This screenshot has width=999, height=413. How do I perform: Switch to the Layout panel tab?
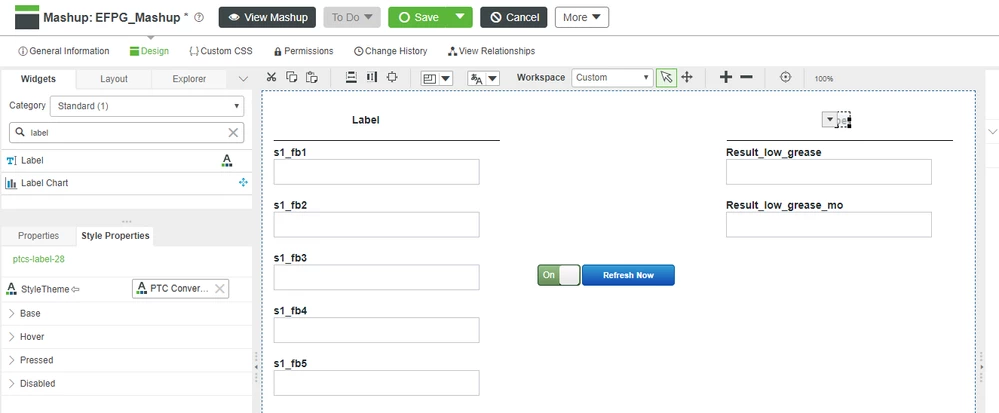114,79
